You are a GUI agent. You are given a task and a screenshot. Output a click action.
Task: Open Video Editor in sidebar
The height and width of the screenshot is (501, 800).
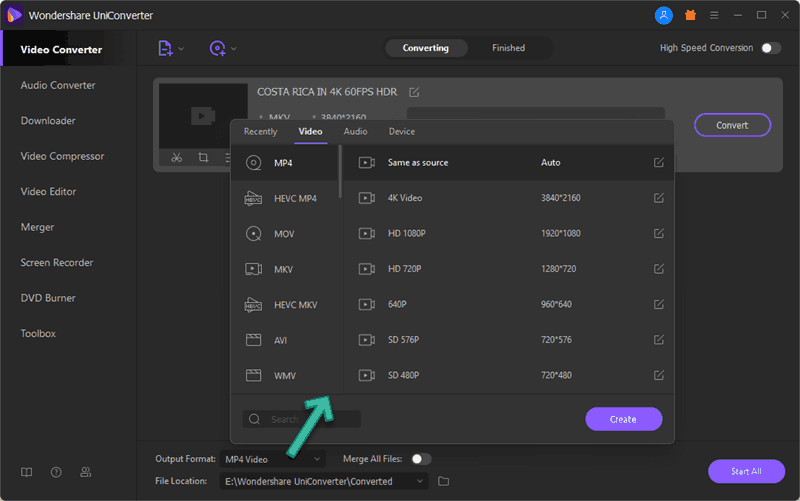click(48, 192)
